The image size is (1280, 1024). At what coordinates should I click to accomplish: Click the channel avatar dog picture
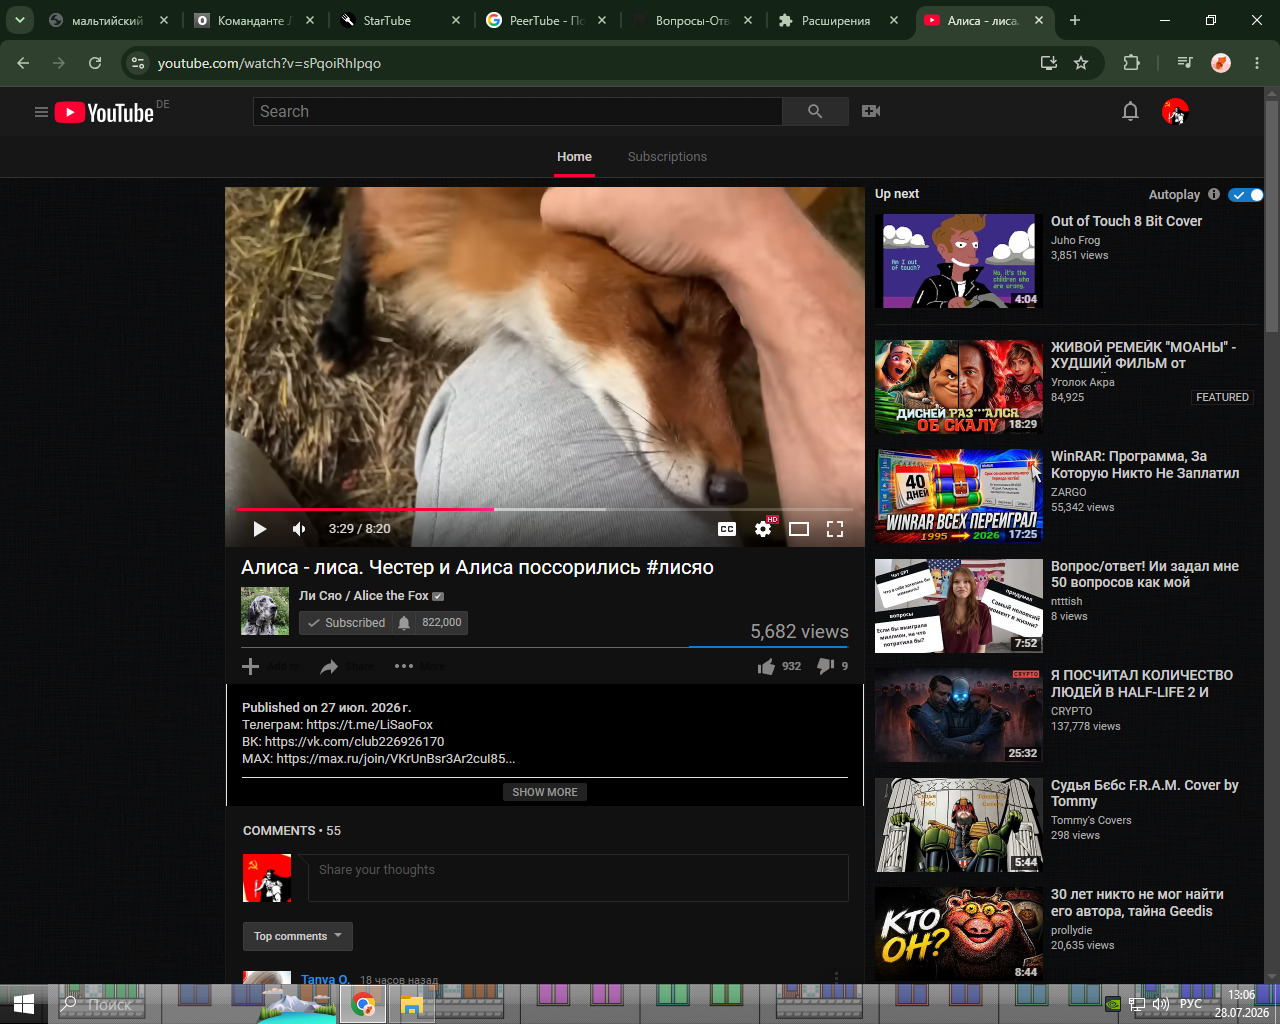click(x=265, y=611)
